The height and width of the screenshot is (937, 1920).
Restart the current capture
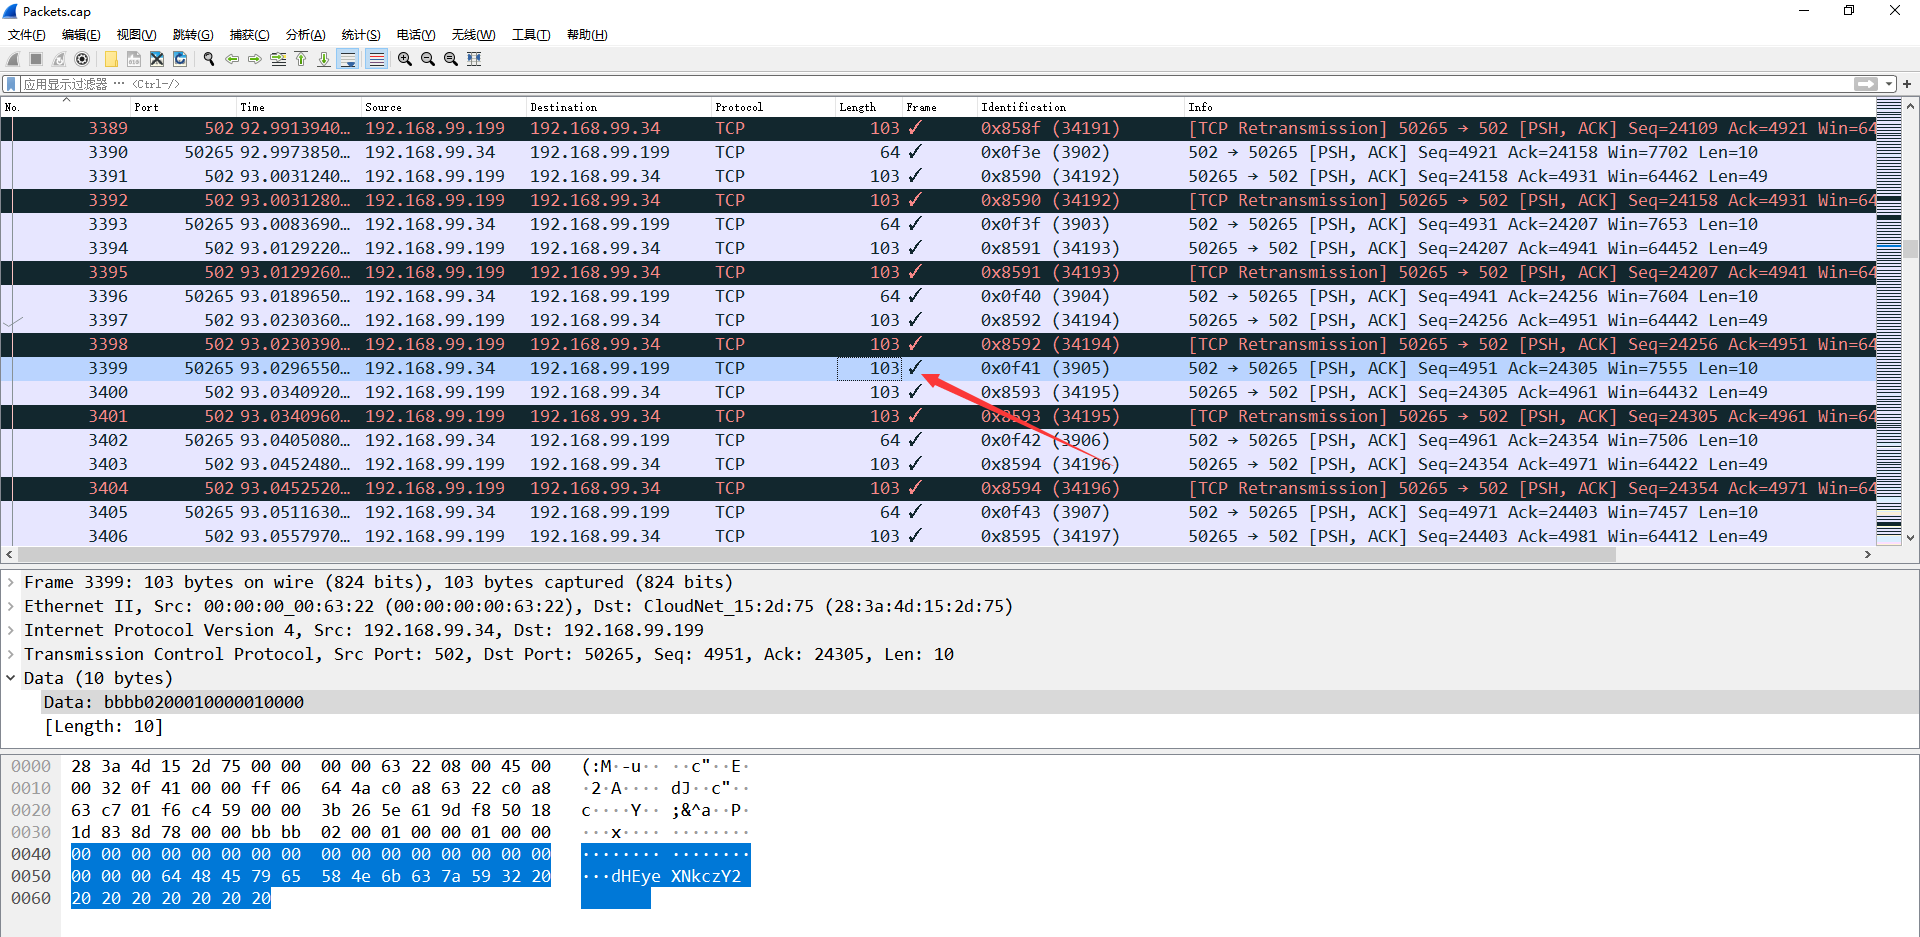[59, 59]
